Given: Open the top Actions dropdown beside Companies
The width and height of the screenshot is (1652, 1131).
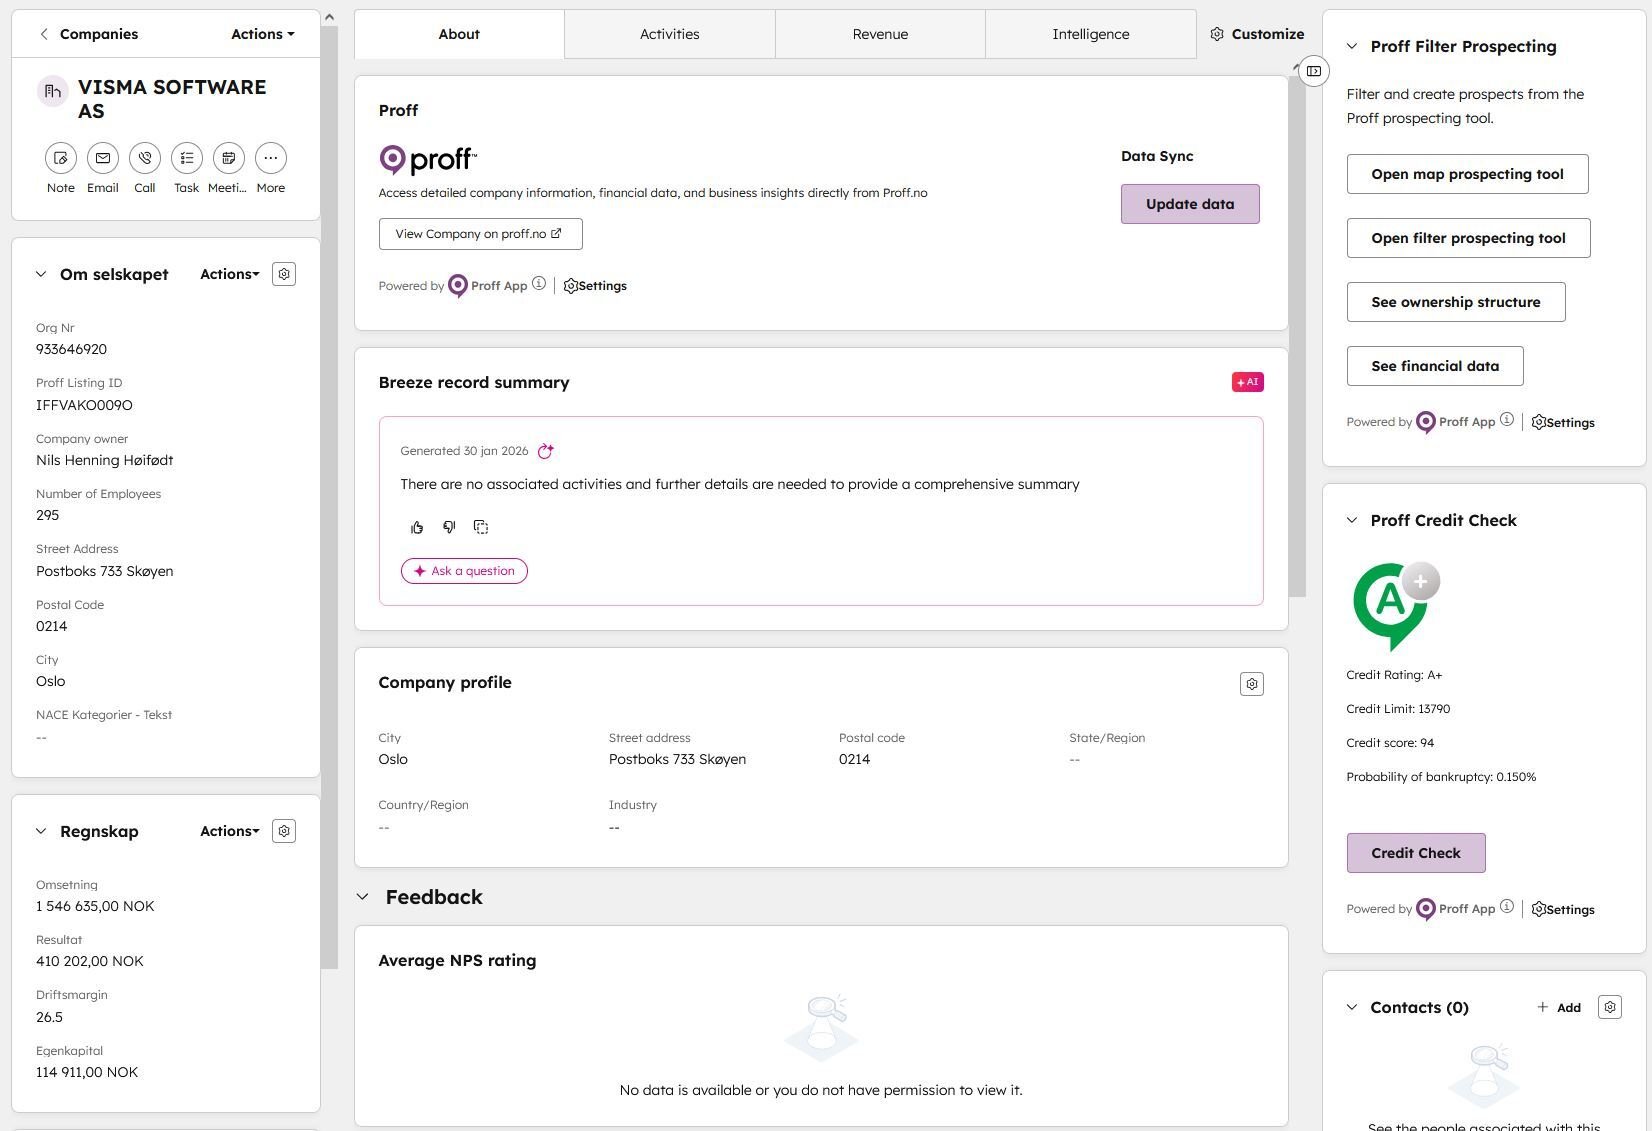Looking at the screenshot, I should coord(263,34).
